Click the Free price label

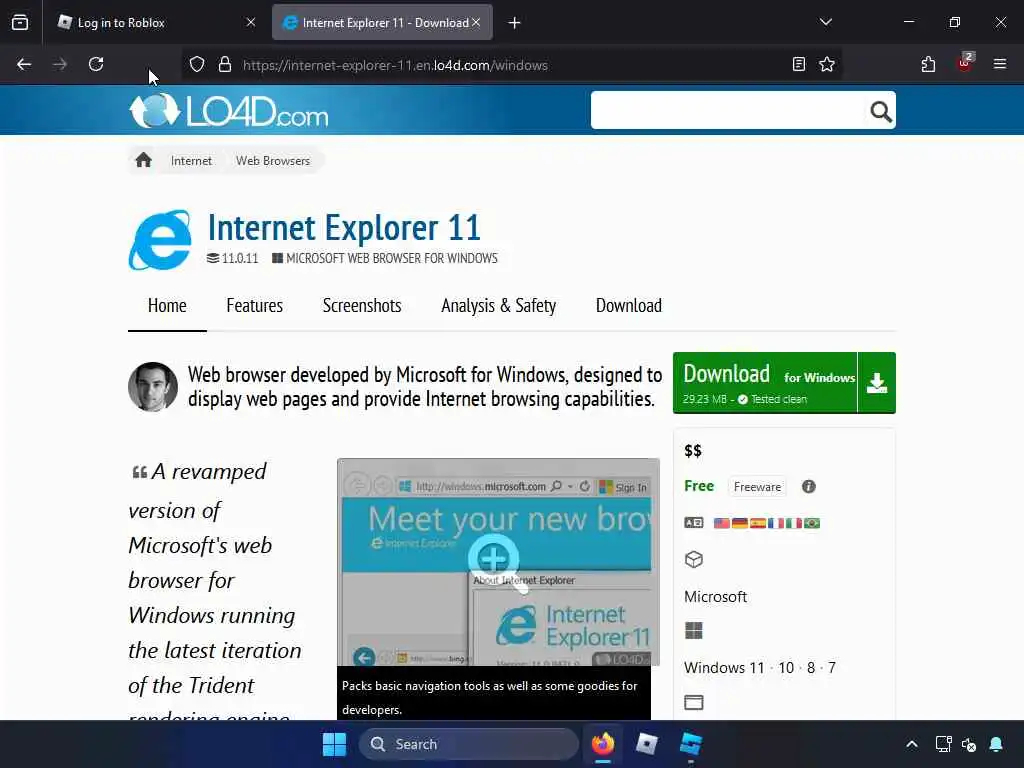[x=699, y=486]
